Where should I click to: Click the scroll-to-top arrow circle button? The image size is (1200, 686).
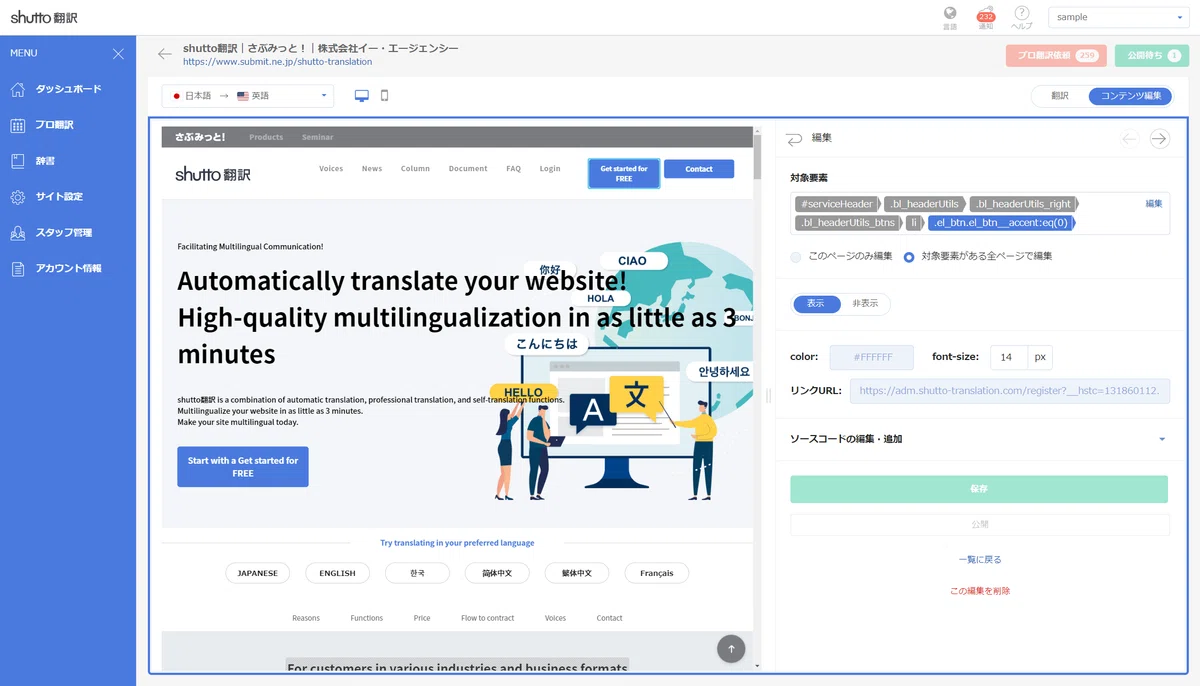pyautogui.click(x=731, y=649)
